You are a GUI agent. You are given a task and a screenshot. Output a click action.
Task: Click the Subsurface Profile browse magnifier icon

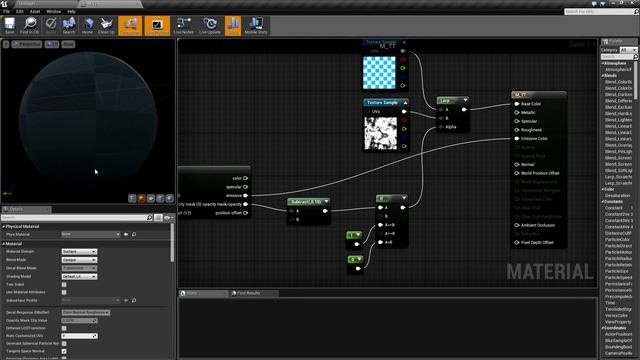[134, 300]
